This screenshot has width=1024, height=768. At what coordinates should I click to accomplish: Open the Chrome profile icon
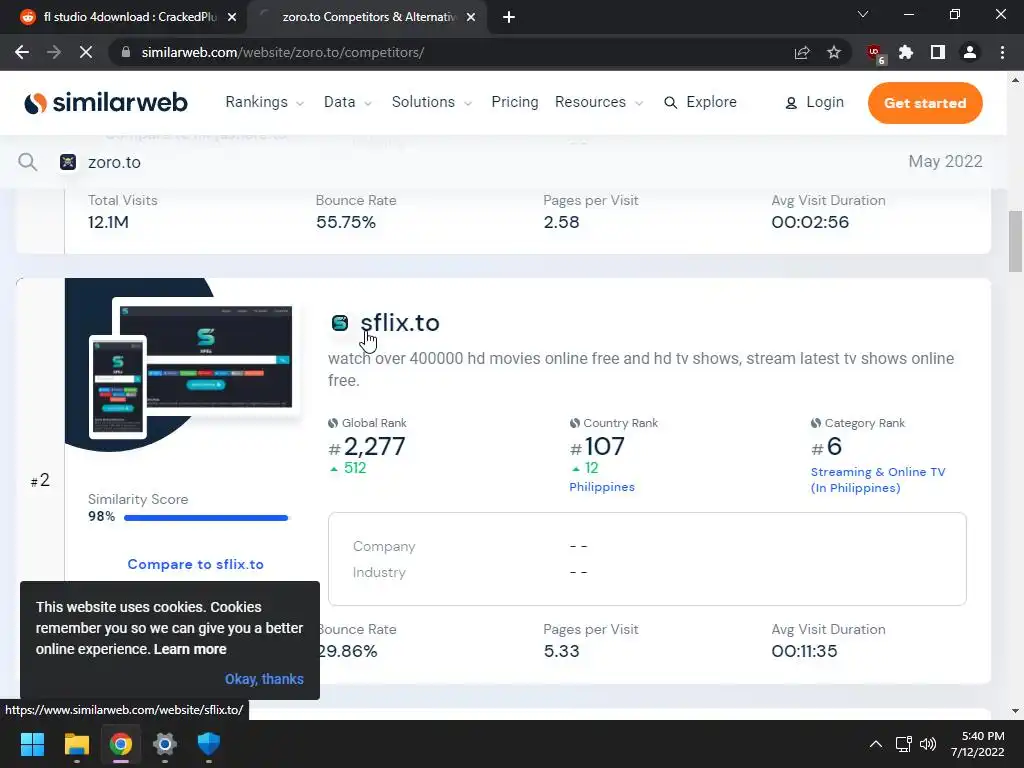click(x=970, y=52)
